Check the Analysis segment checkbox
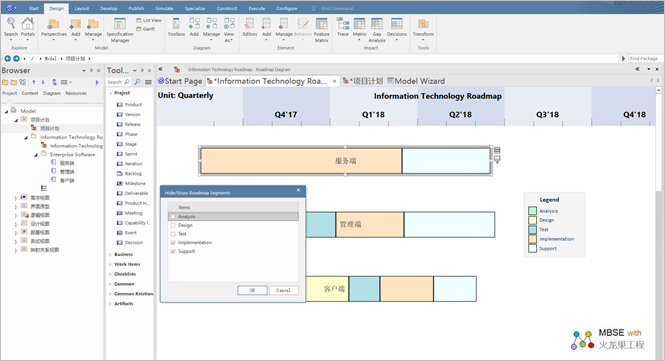665x361 pixels. tap(173, 216)
